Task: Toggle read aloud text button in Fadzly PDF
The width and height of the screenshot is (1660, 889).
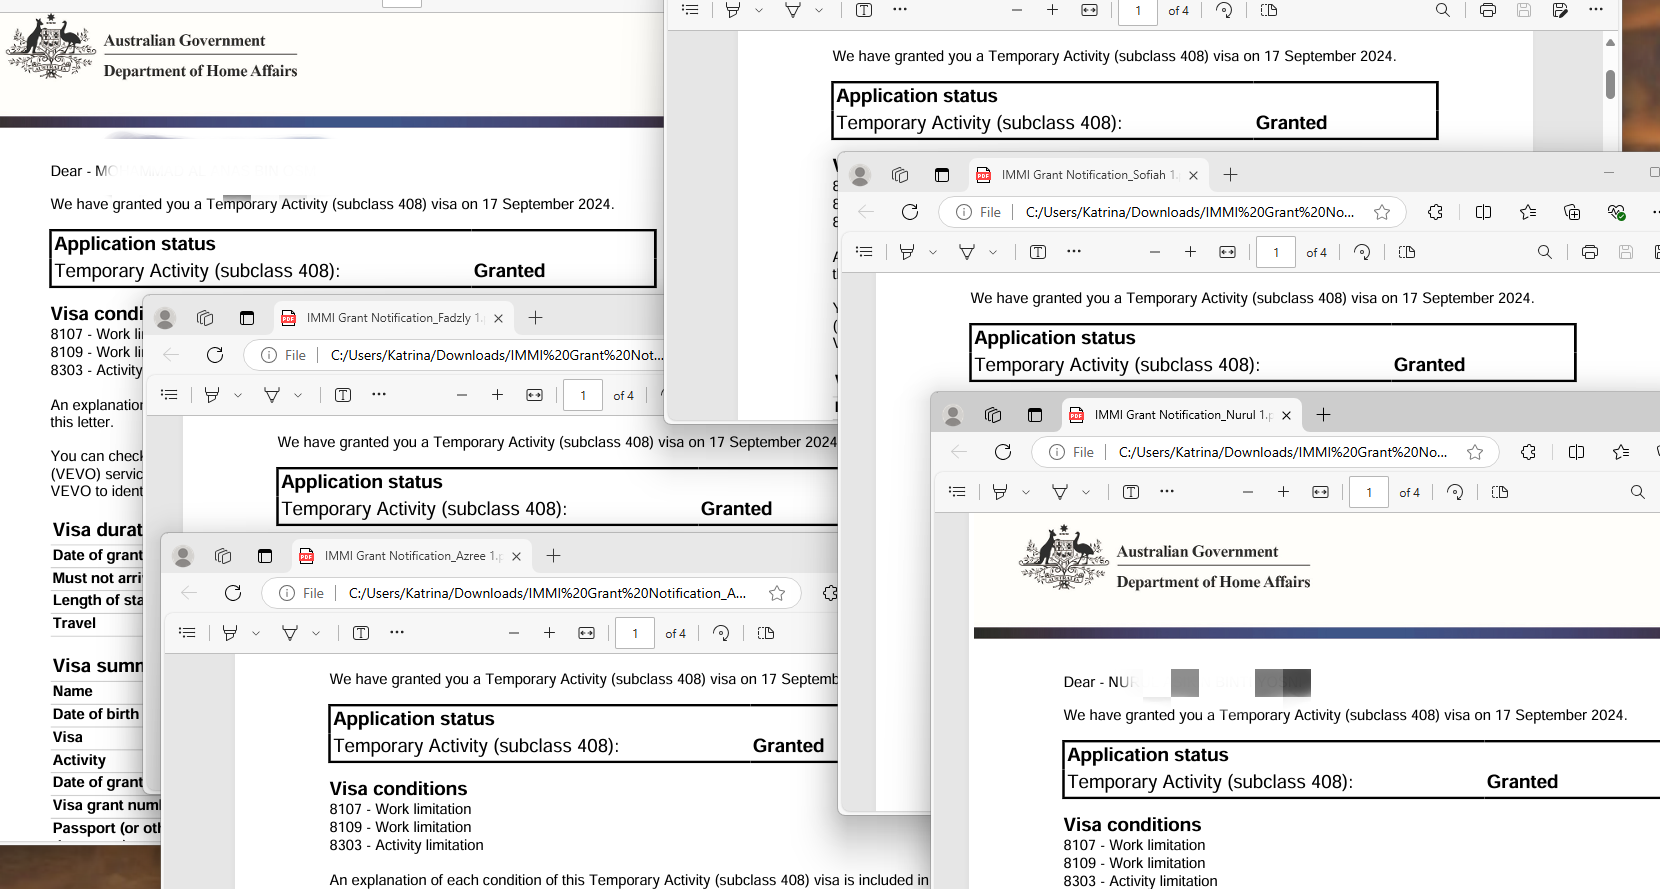Action: pos(343,395)
